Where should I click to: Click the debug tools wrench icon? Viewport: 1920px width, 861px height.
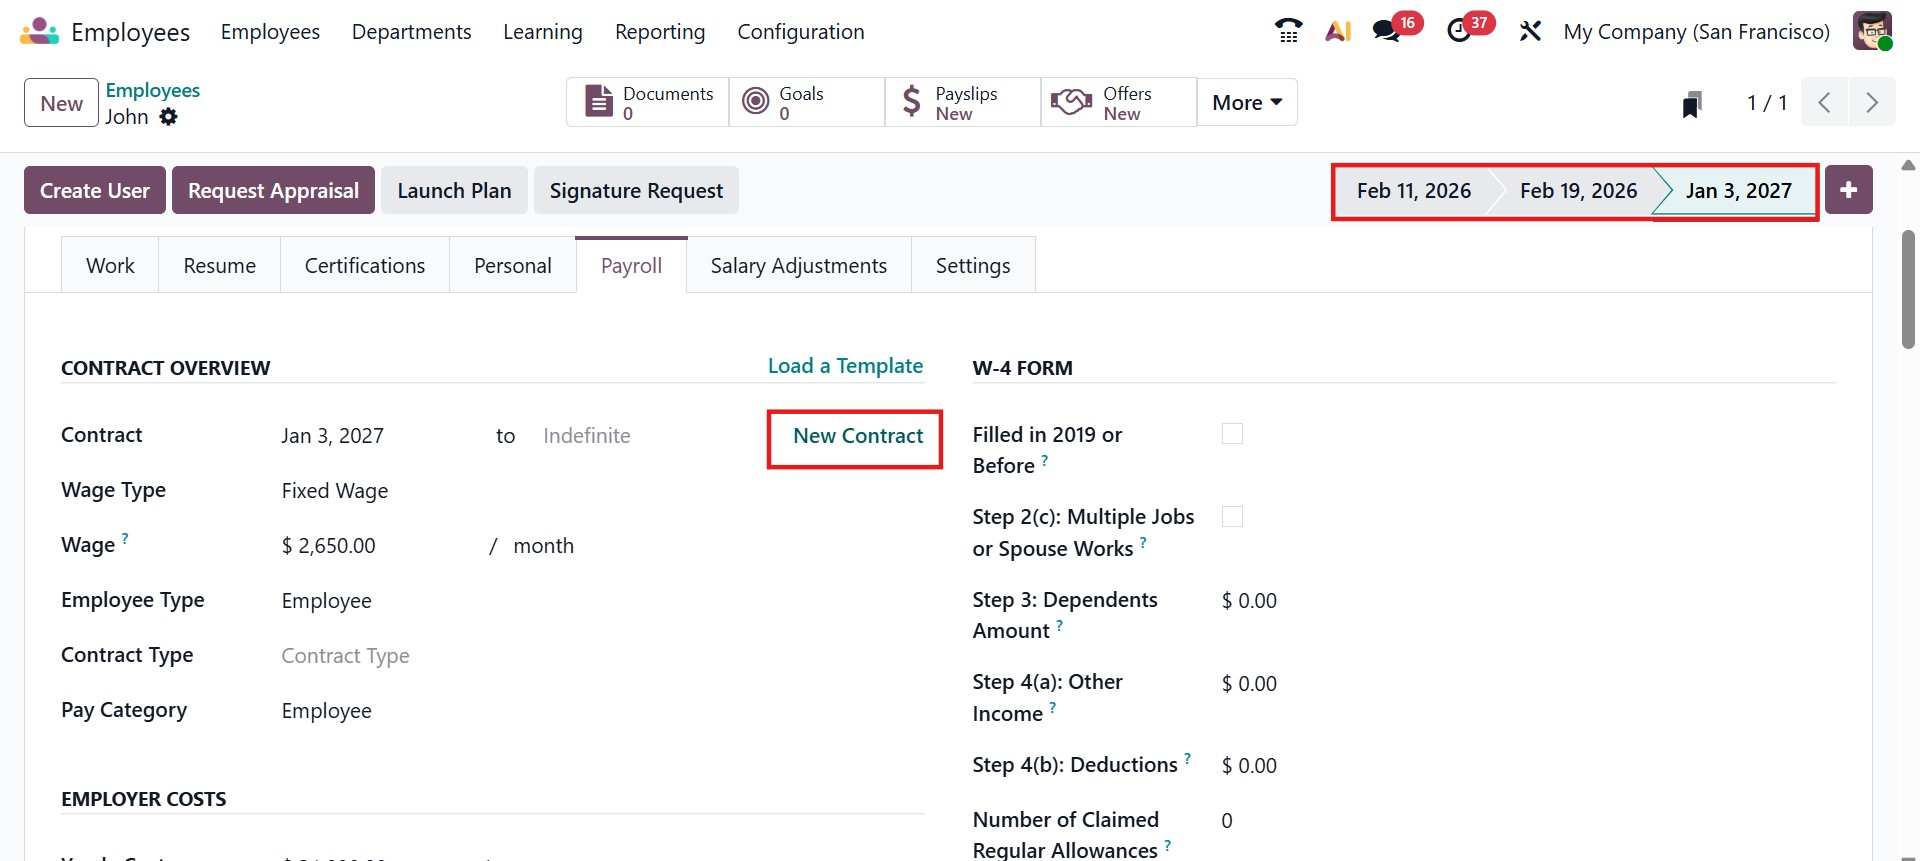1530,31
